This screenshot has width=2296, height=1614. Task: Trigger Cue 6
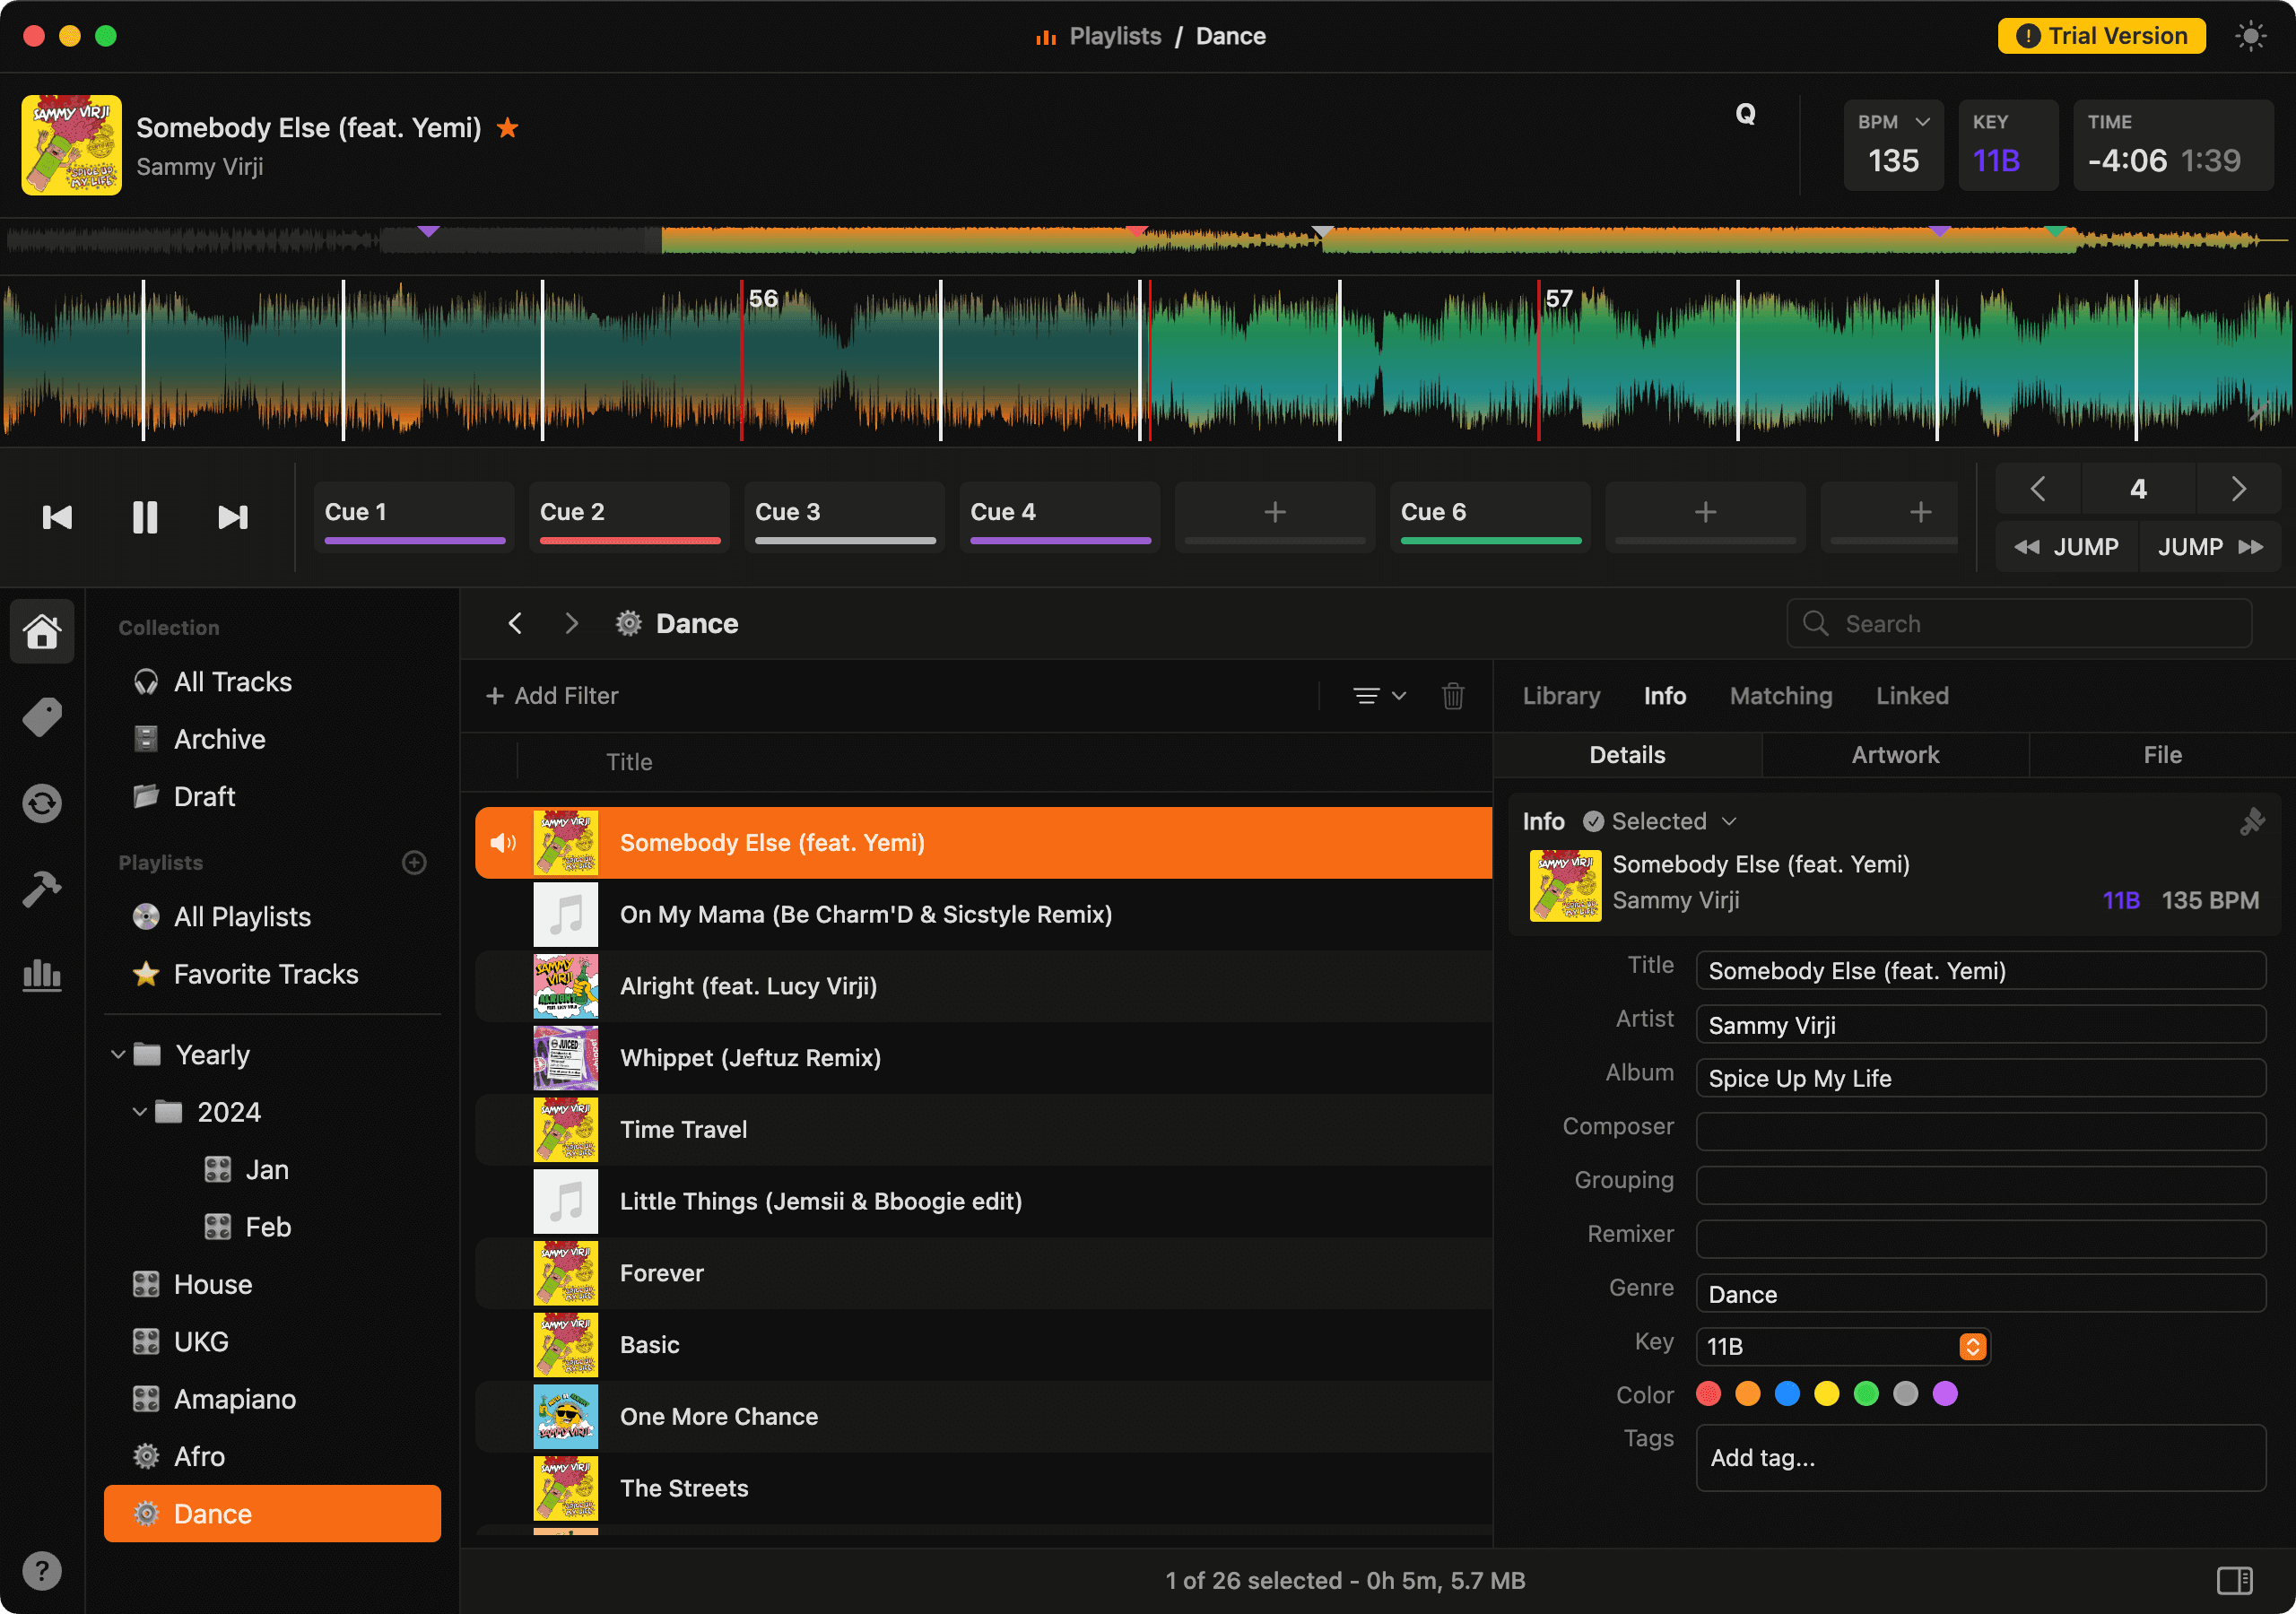(x=1491, y=516)
